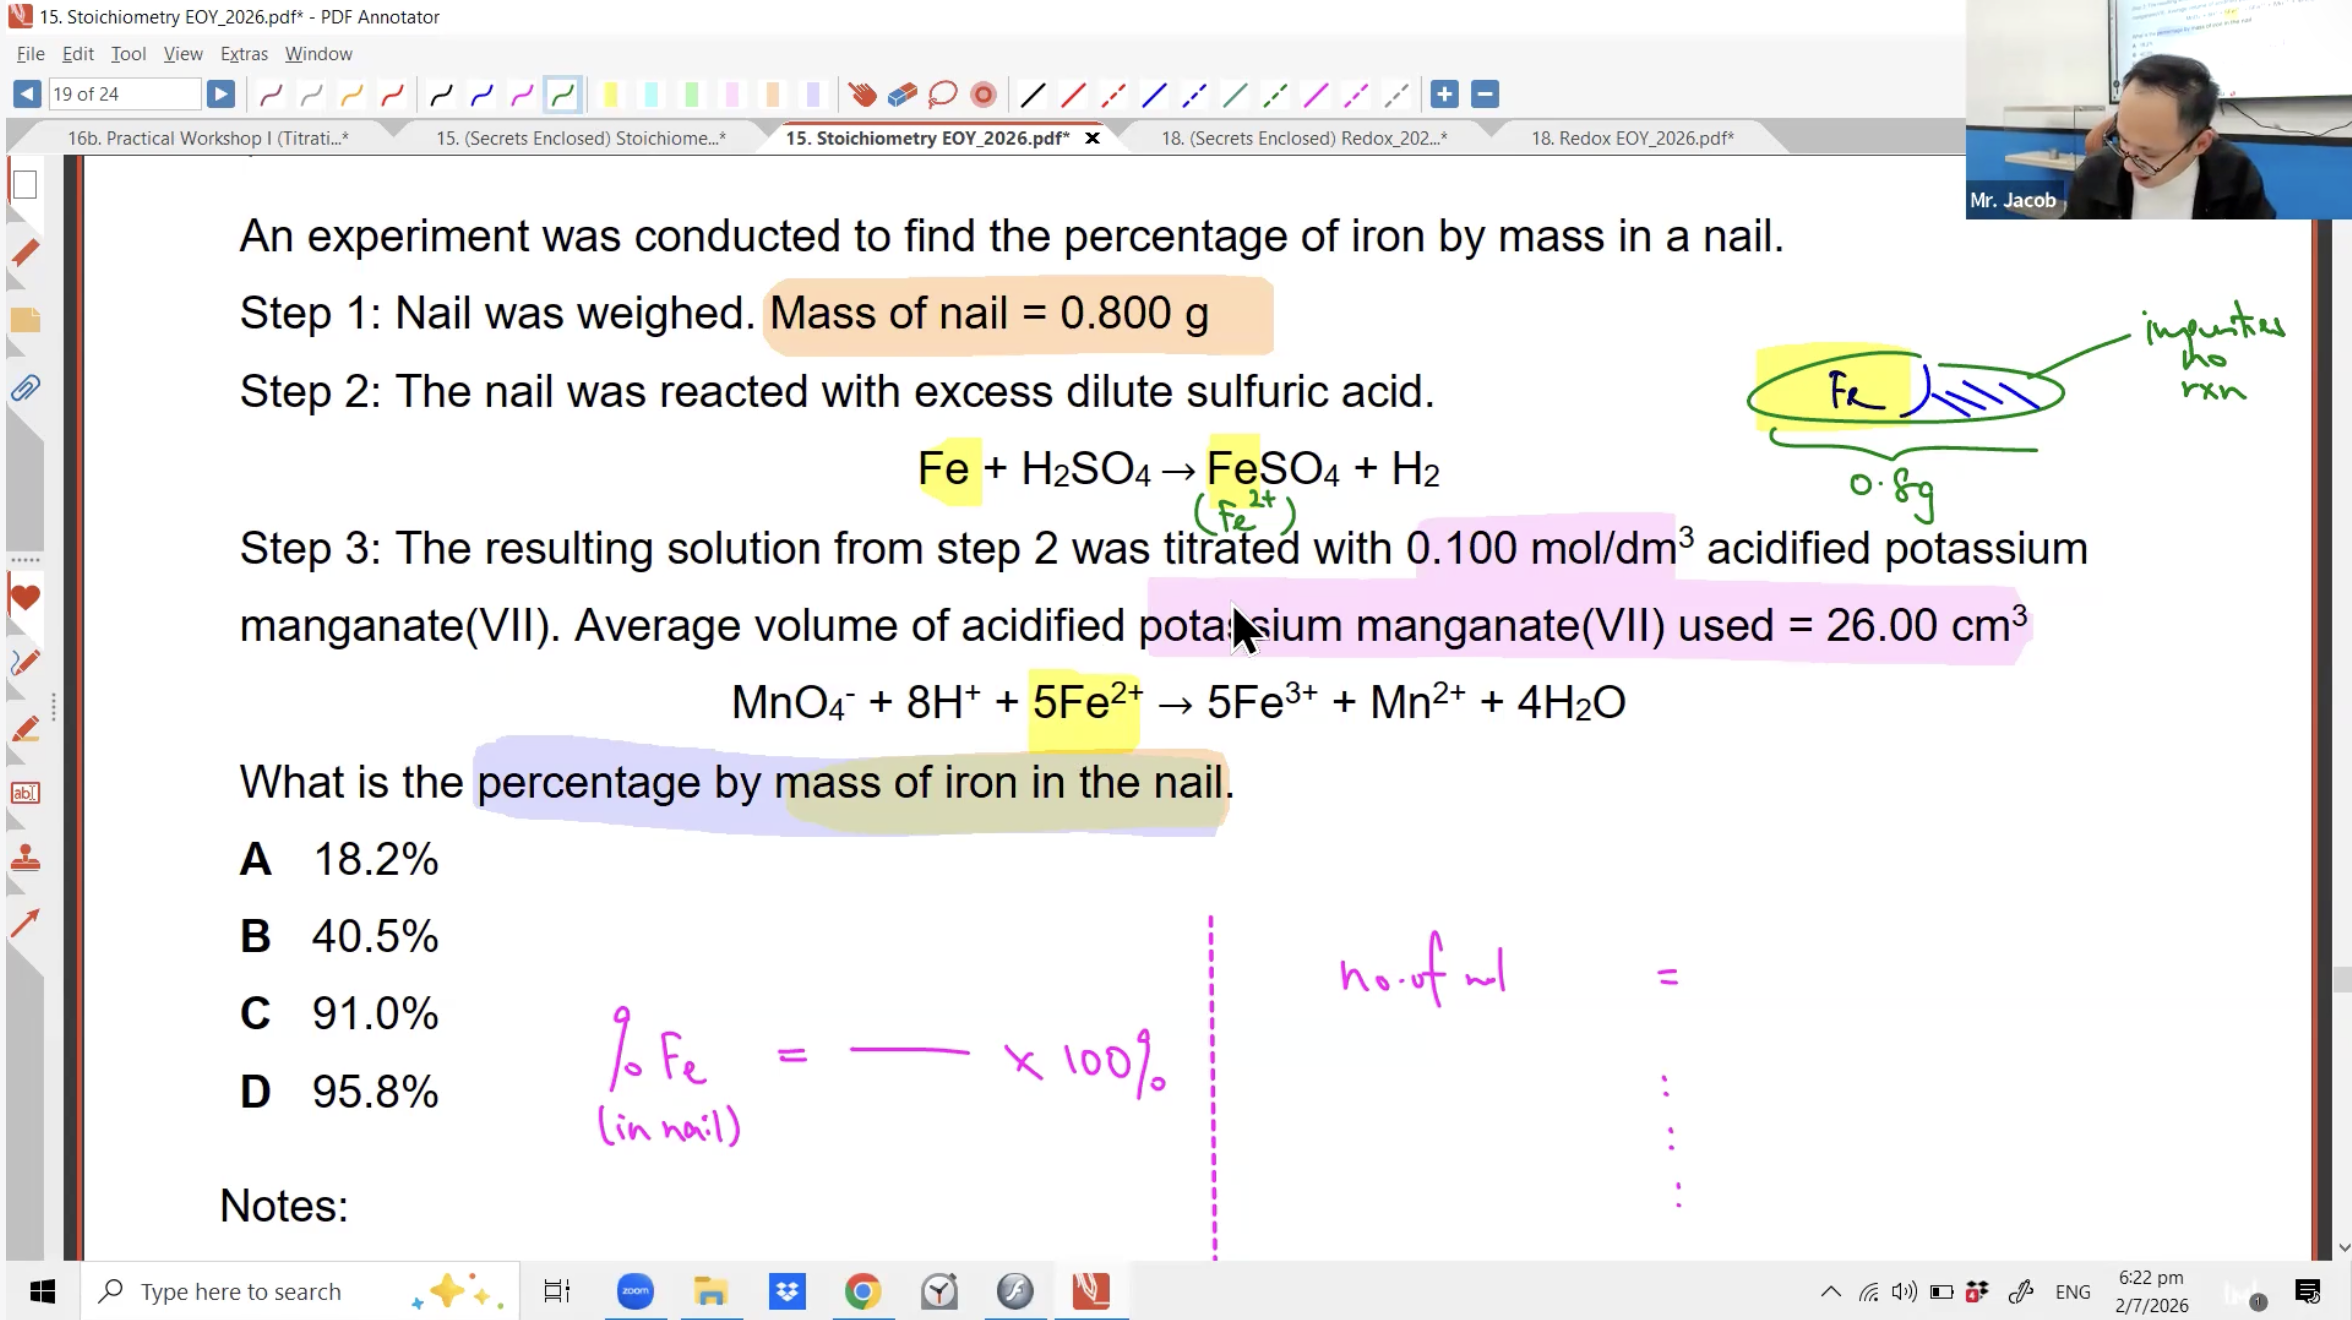Image resolution: width=2352 pixels, height=1320 pixels.
Task: Open the Tool menu
Action: click(128, 54)
